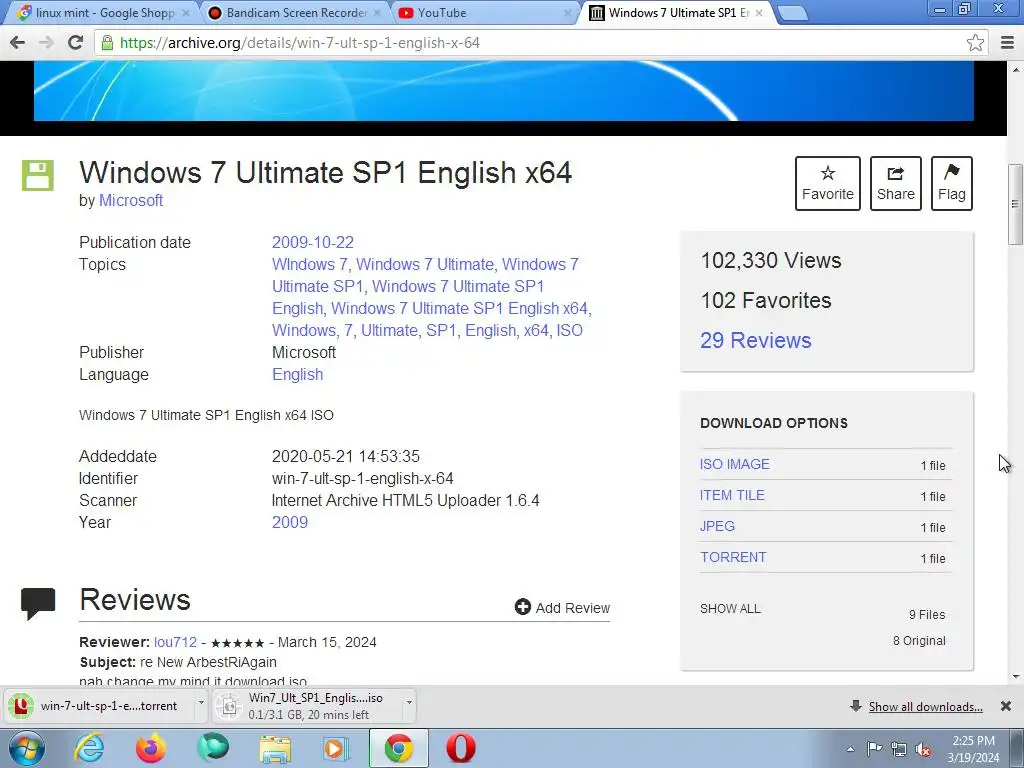Click the page vertical scrollbar thumb
The width and height of the screenshot is (1024, 768).
point(1015,204)
